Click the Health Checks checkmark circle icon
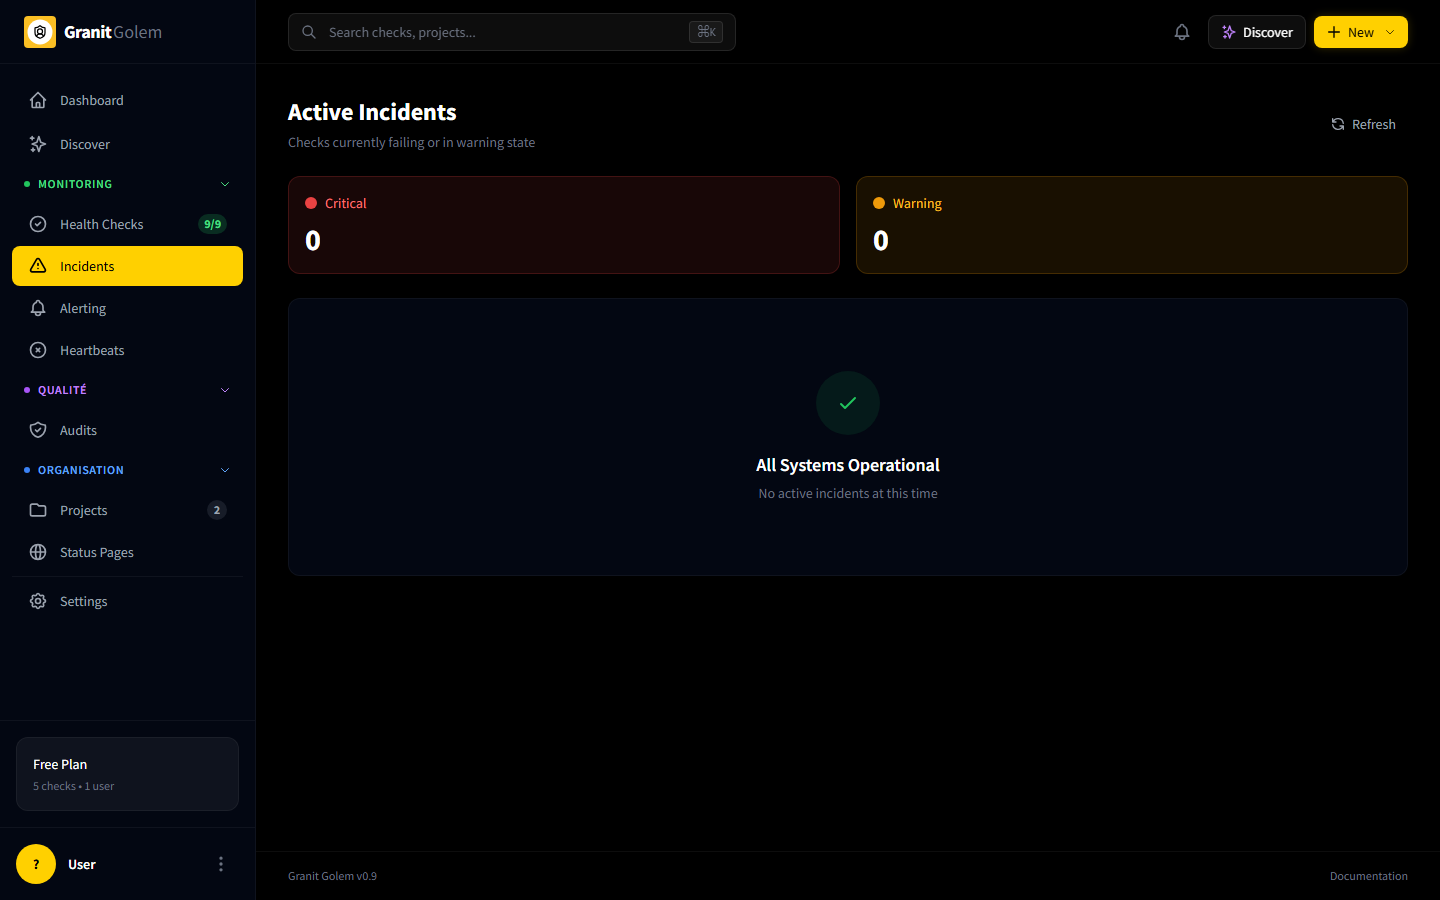Image resolution: width=1440 pixels, height=900 pixels. (38, 224)
